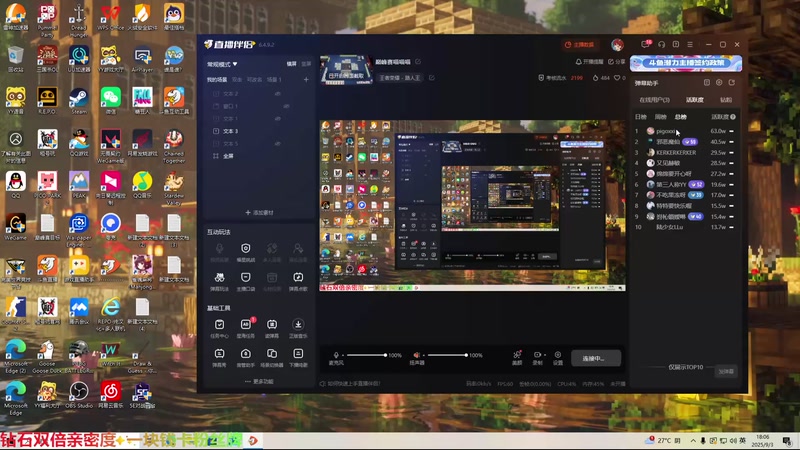Viewport: 800px width, 450px height.
Task: Expand KERKERKERKER row minus button
Action: coord(732,153)
